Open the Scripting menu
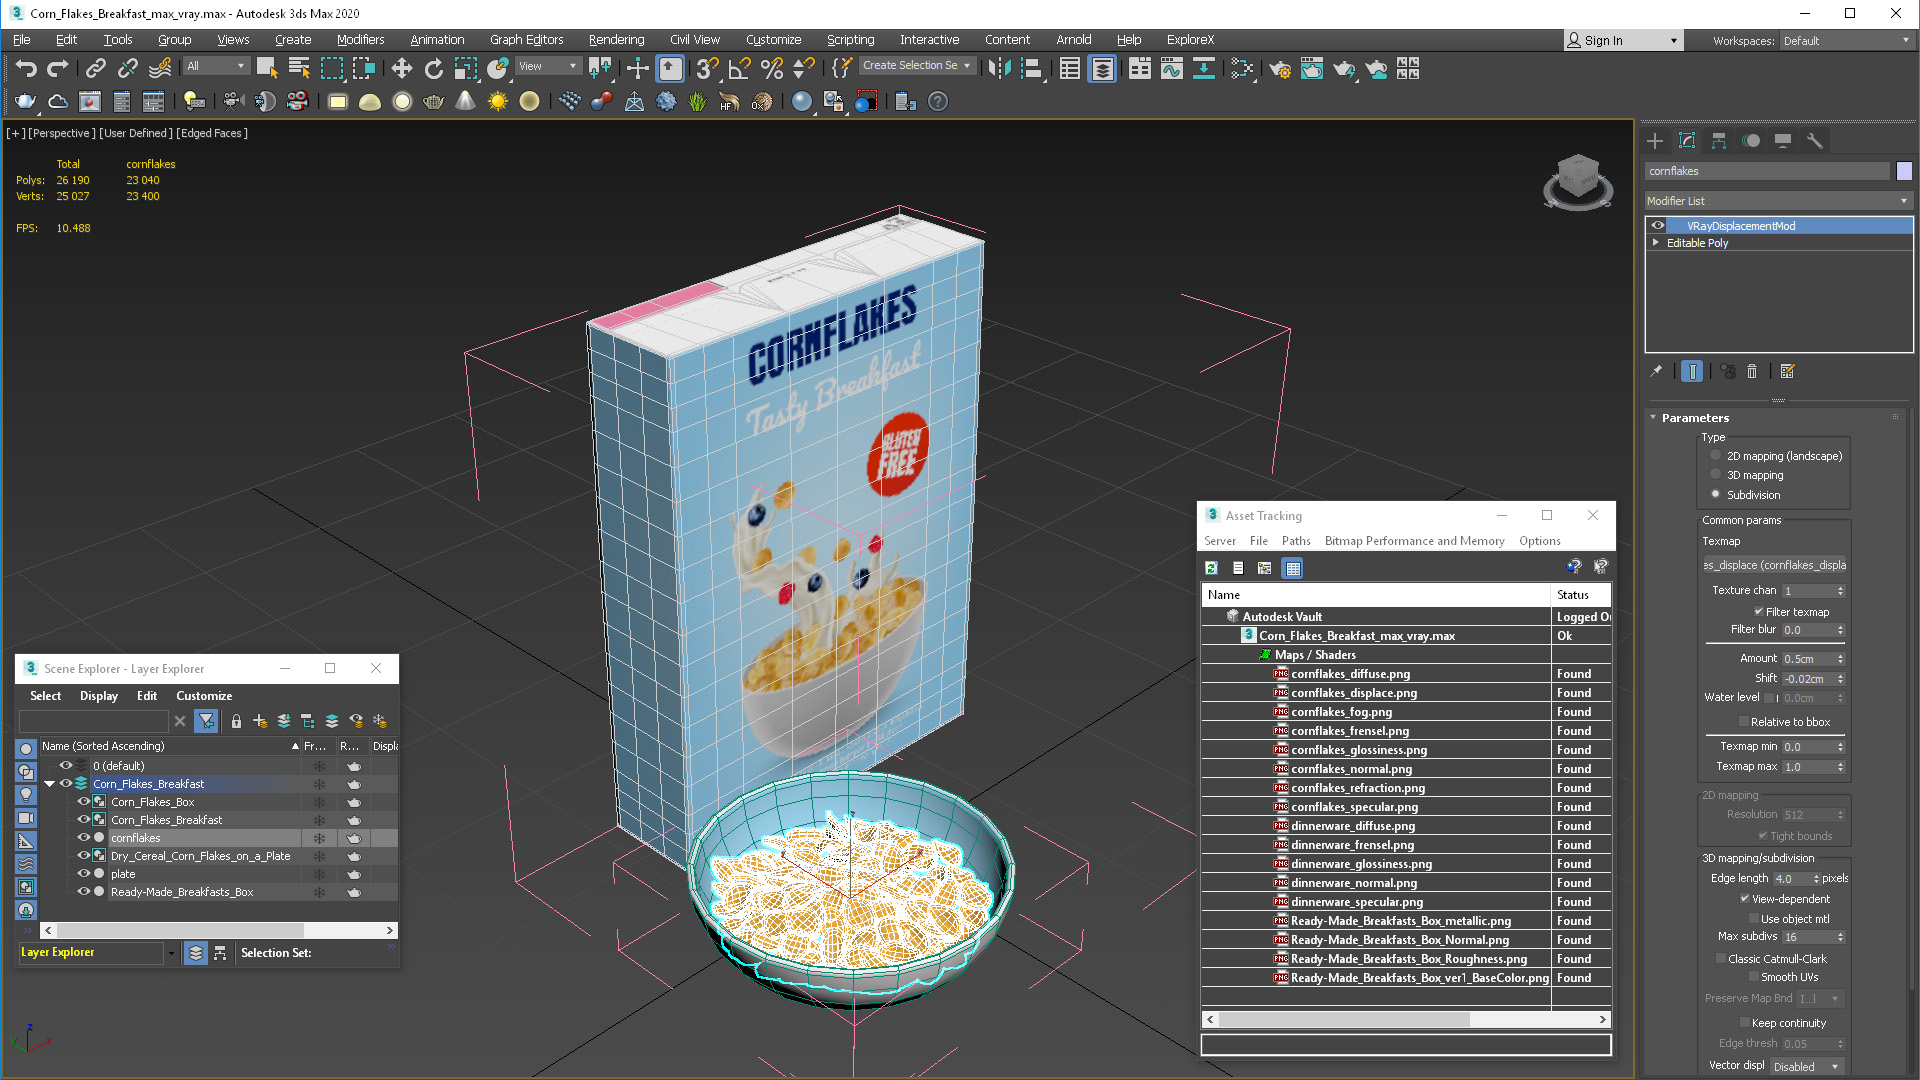This screenshot has width=1920, height=1080. tap(850, 40)
